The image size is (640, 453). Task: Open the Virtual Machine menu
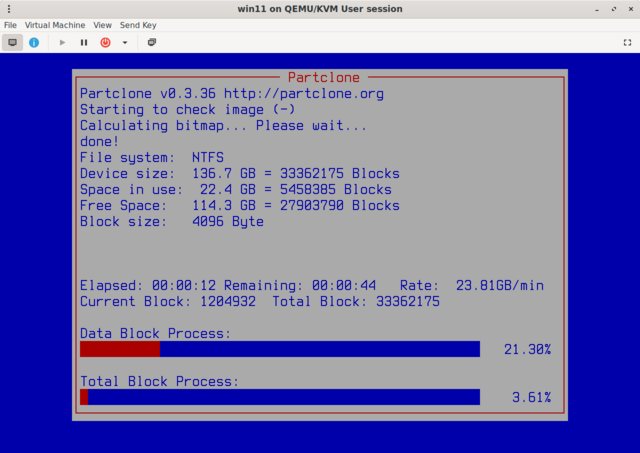pyautogui.click(x=55, y=24)
